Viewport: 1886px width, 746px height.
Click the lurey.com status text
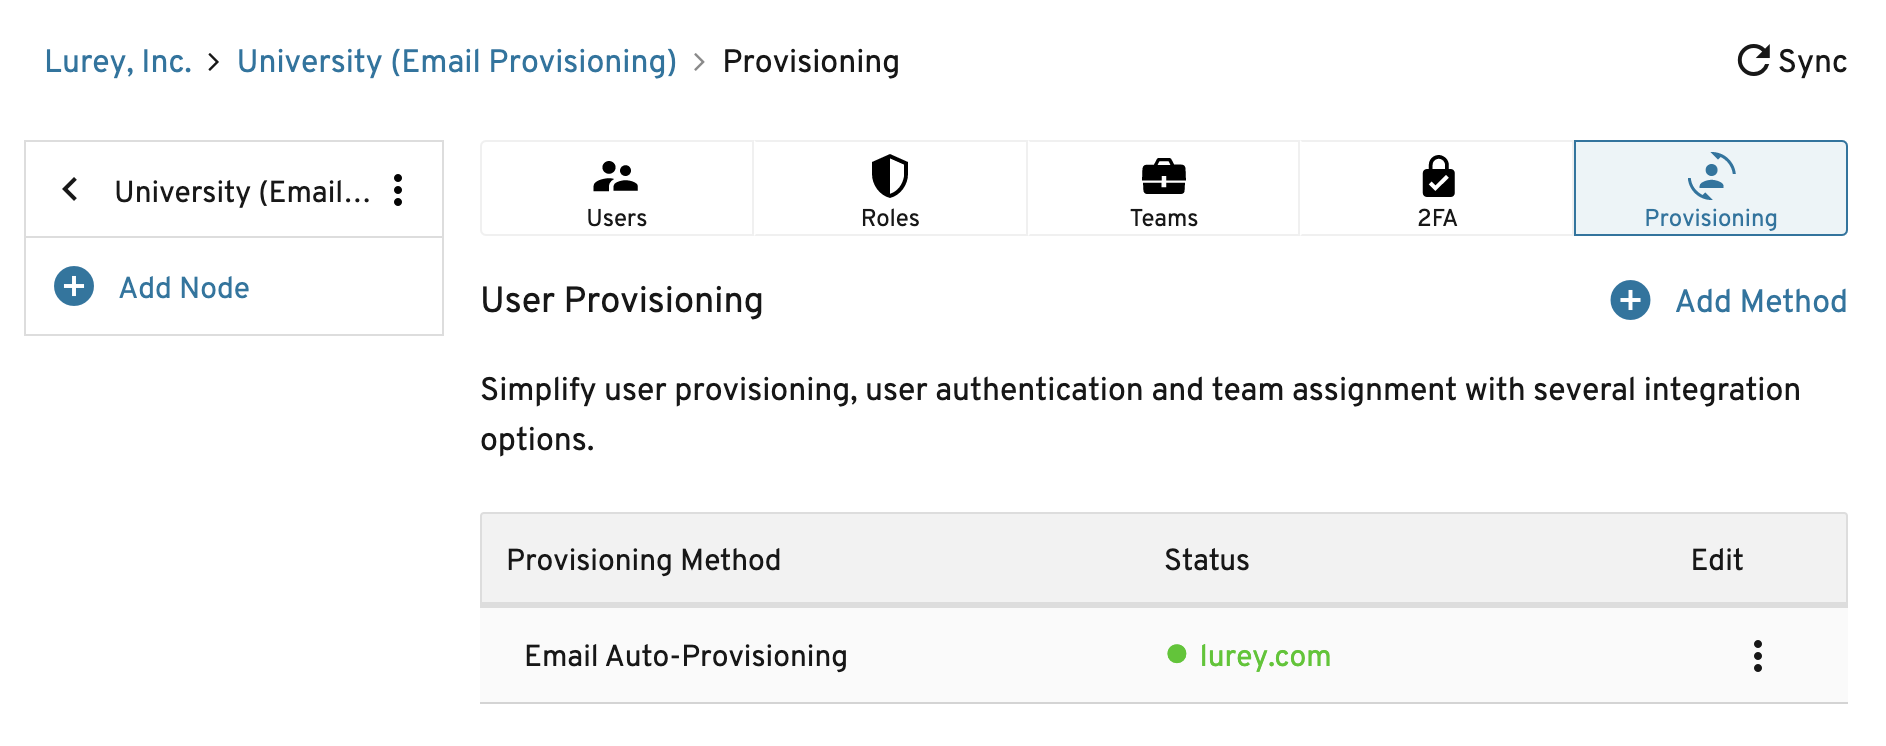point(1265,656)
